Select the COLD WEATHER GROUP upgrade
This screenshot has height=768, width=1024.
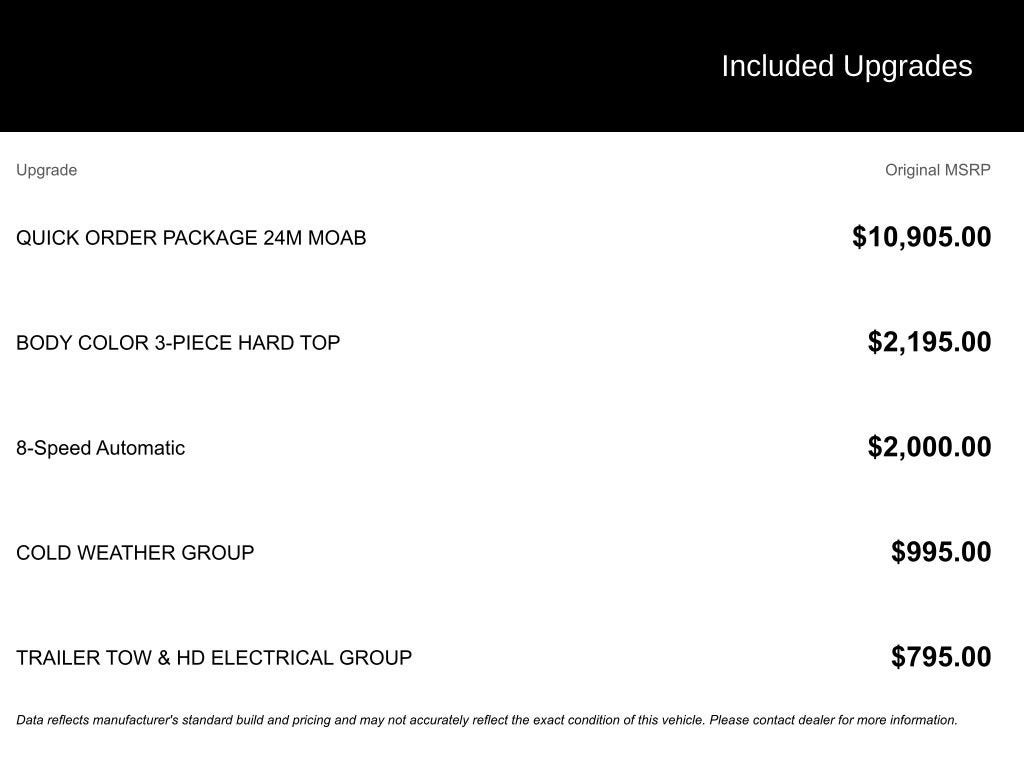[x=135, y=553]
